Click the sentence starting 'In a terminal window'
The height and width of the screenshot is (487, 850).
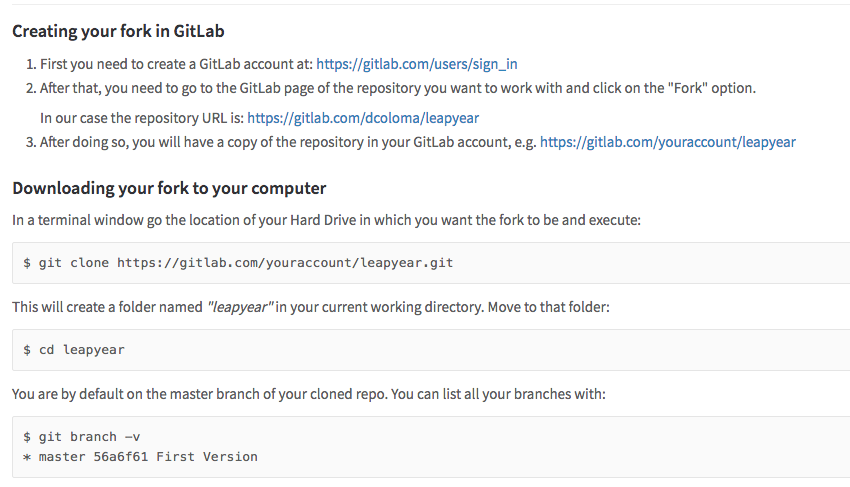pyautogui.click(x=326, y=220)
